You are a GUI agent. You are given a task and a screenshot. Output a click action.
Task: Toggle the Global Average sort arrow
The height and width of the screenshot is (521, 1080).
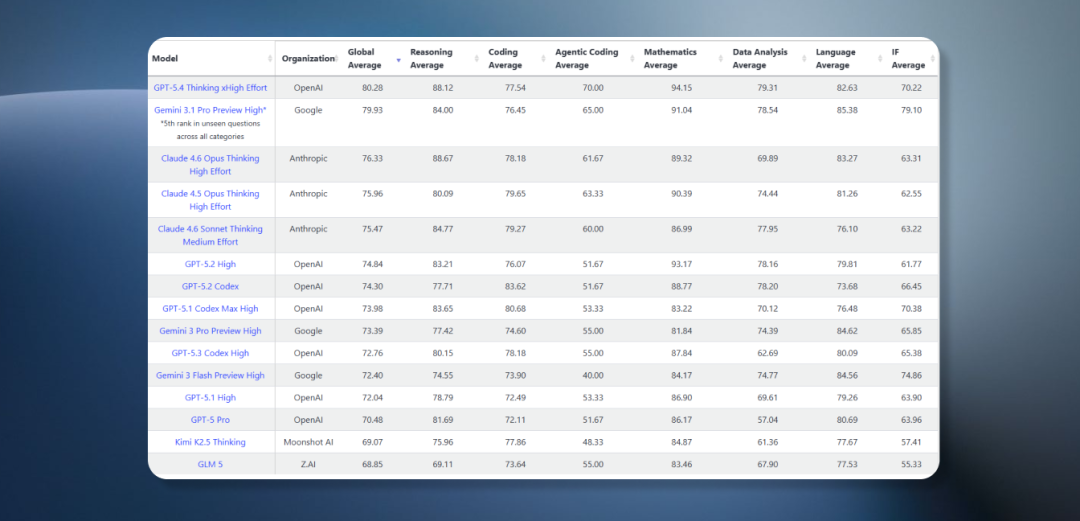pyautogui.click(x=398, y=59)
